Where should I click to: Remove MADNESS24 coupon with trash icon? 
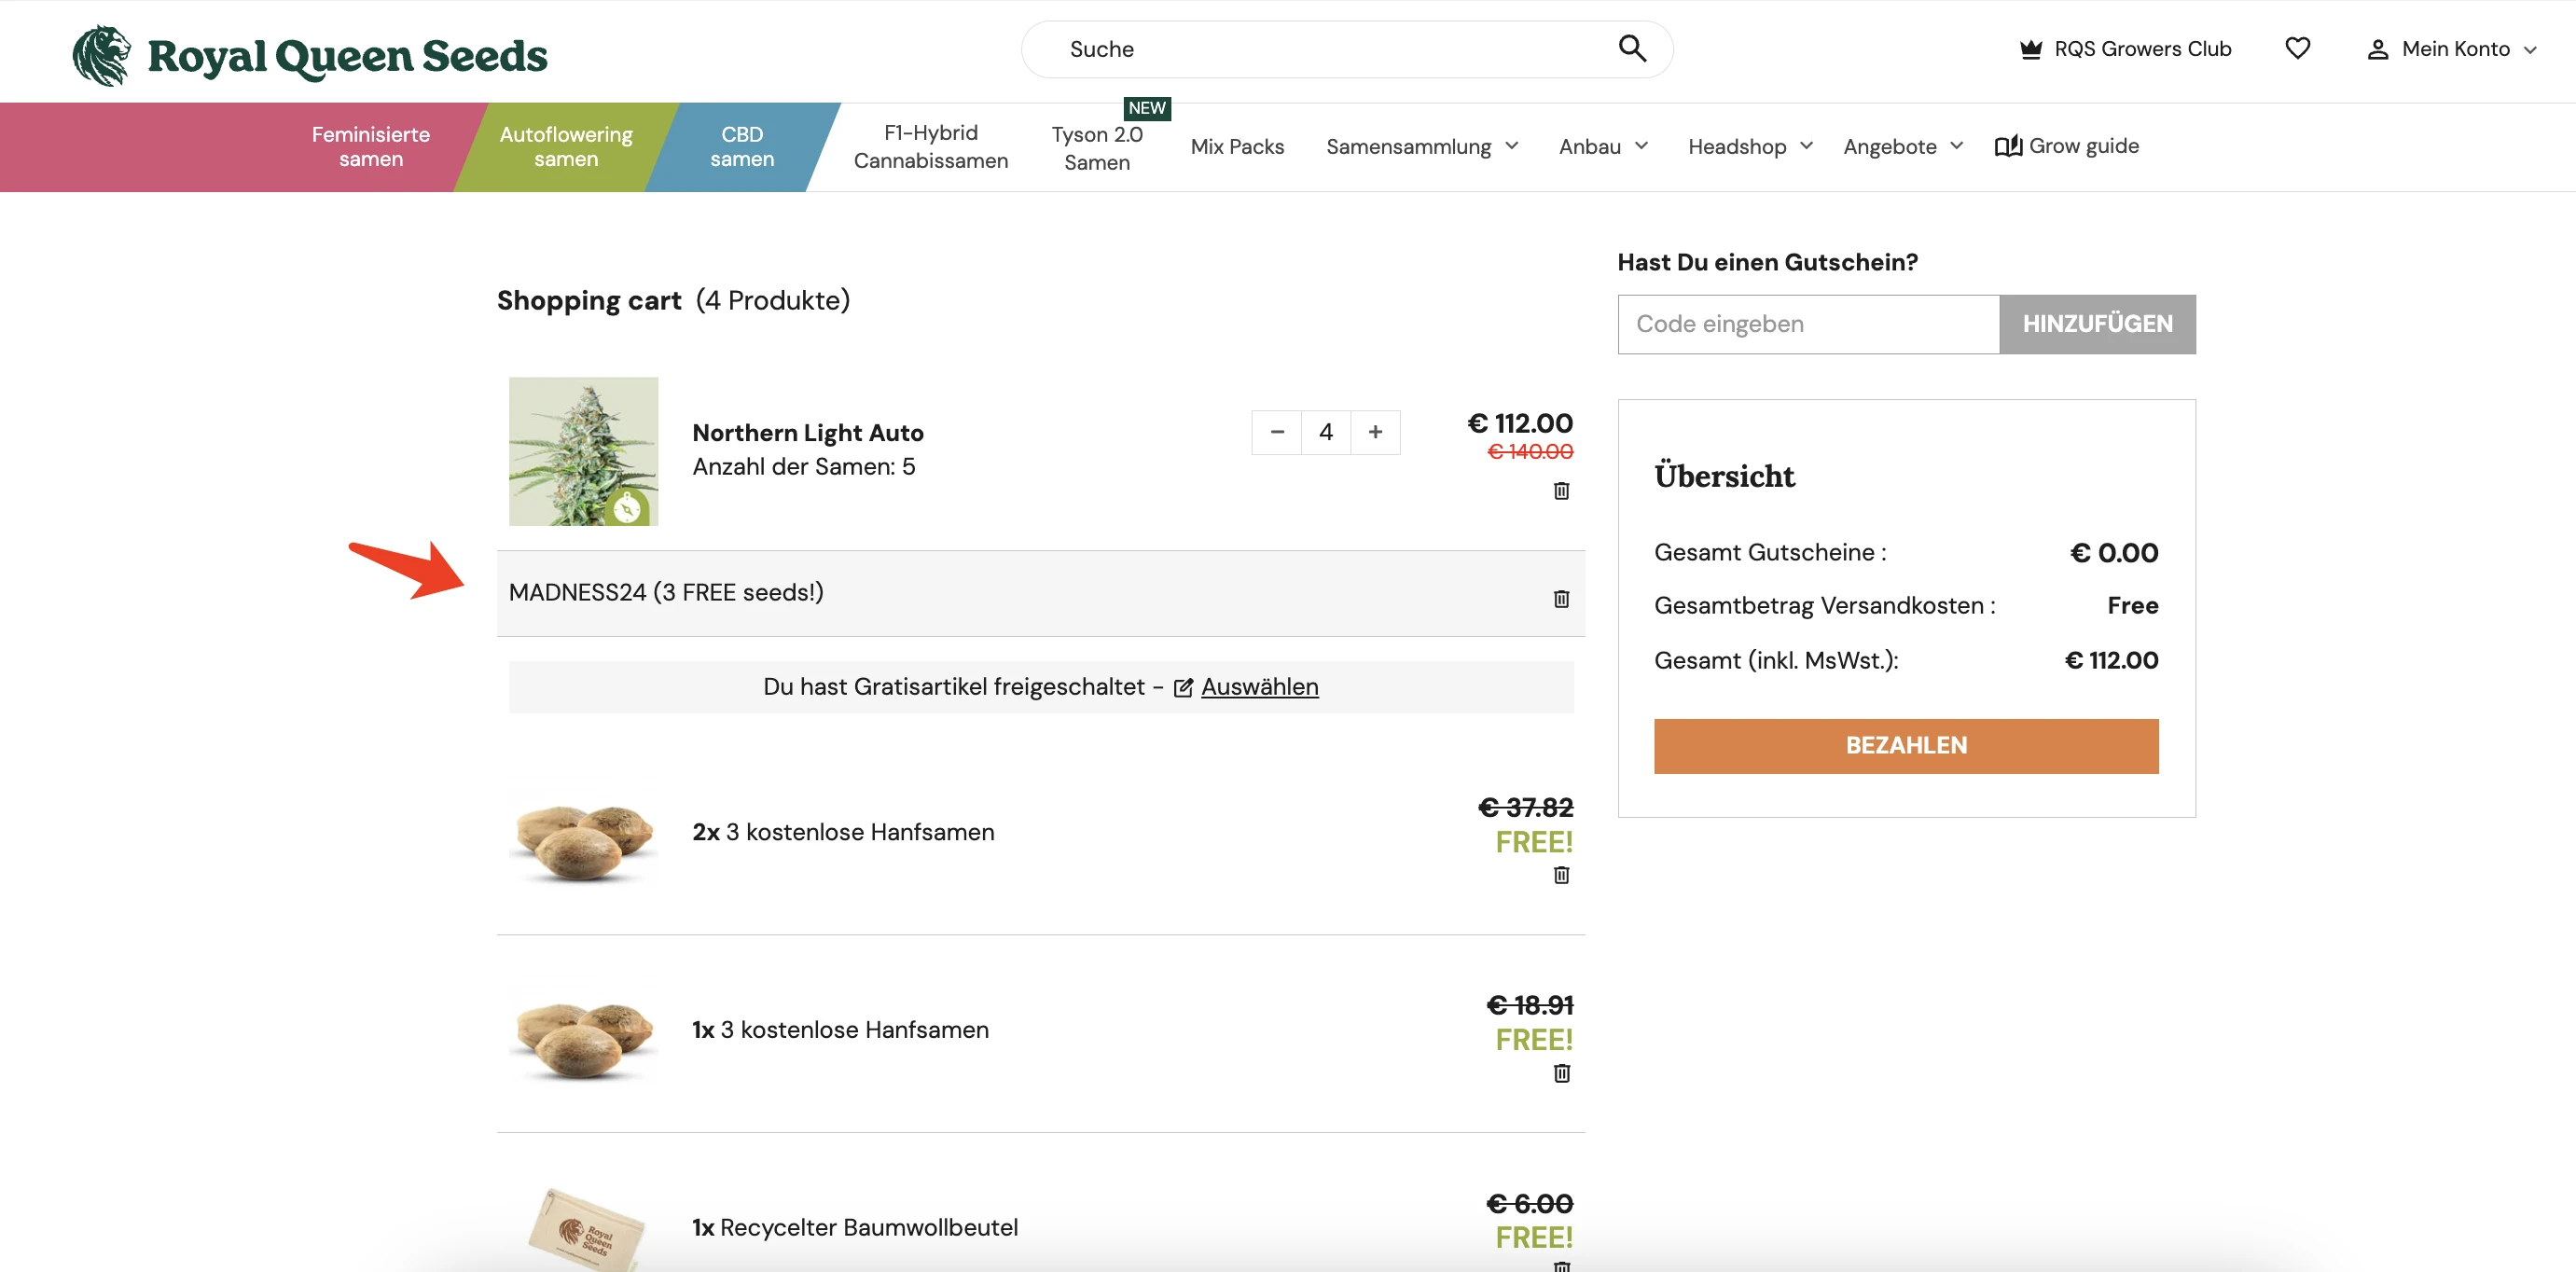(1561, 598)
